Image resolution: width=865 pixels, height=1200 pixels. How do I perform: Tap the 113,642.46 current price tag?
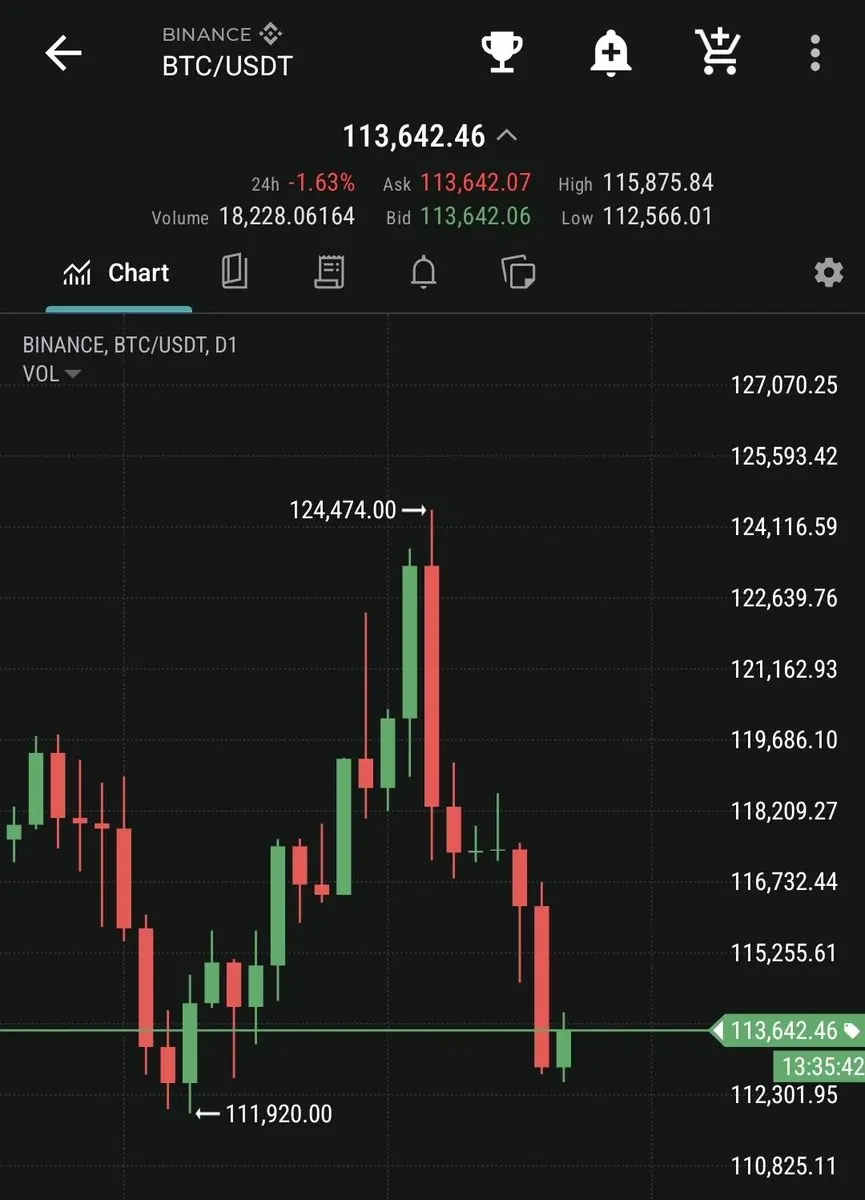tap(787, 1031)
